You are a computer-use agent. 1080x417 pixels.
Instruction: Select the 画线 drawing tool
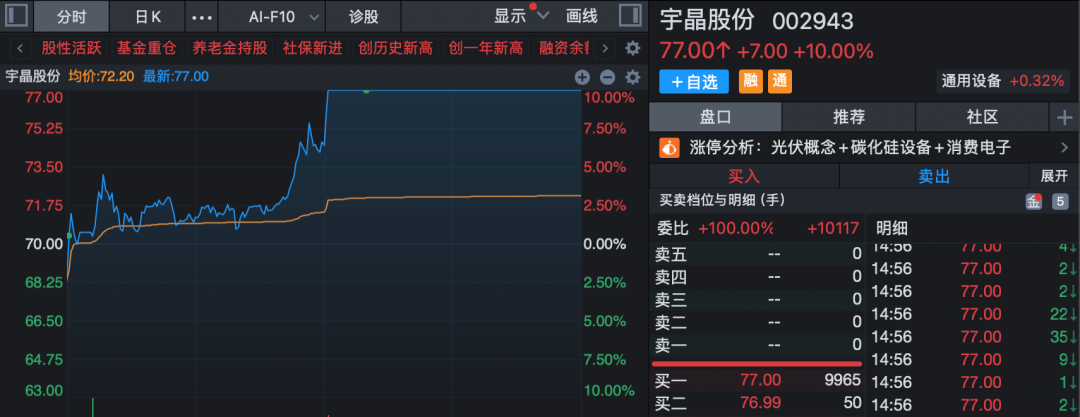581,16
